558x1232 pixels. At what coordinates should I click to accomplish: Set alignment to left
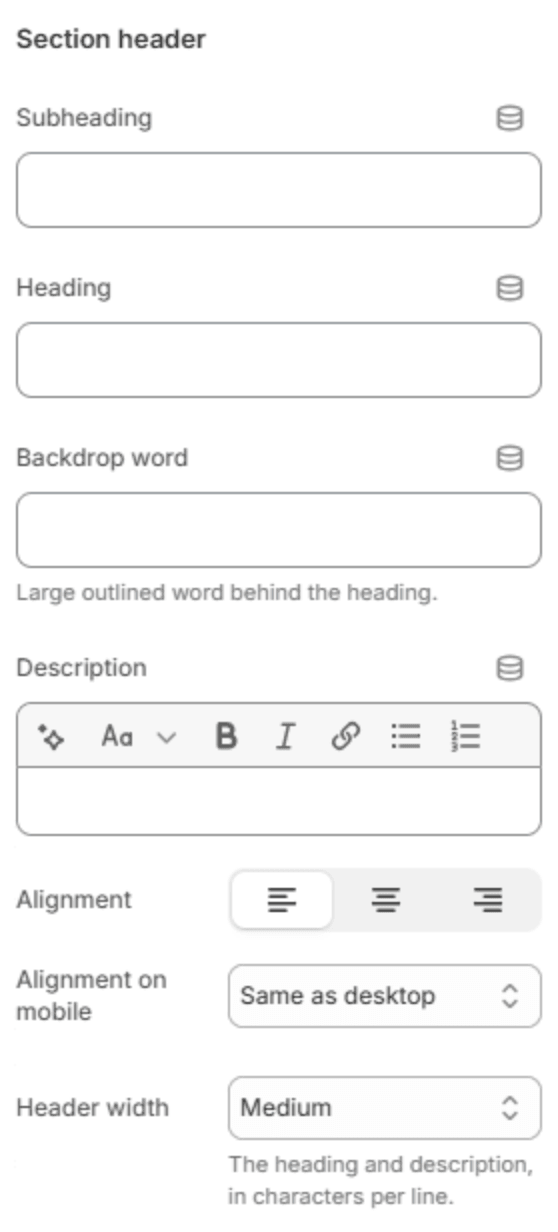click(x=282, y=900)
